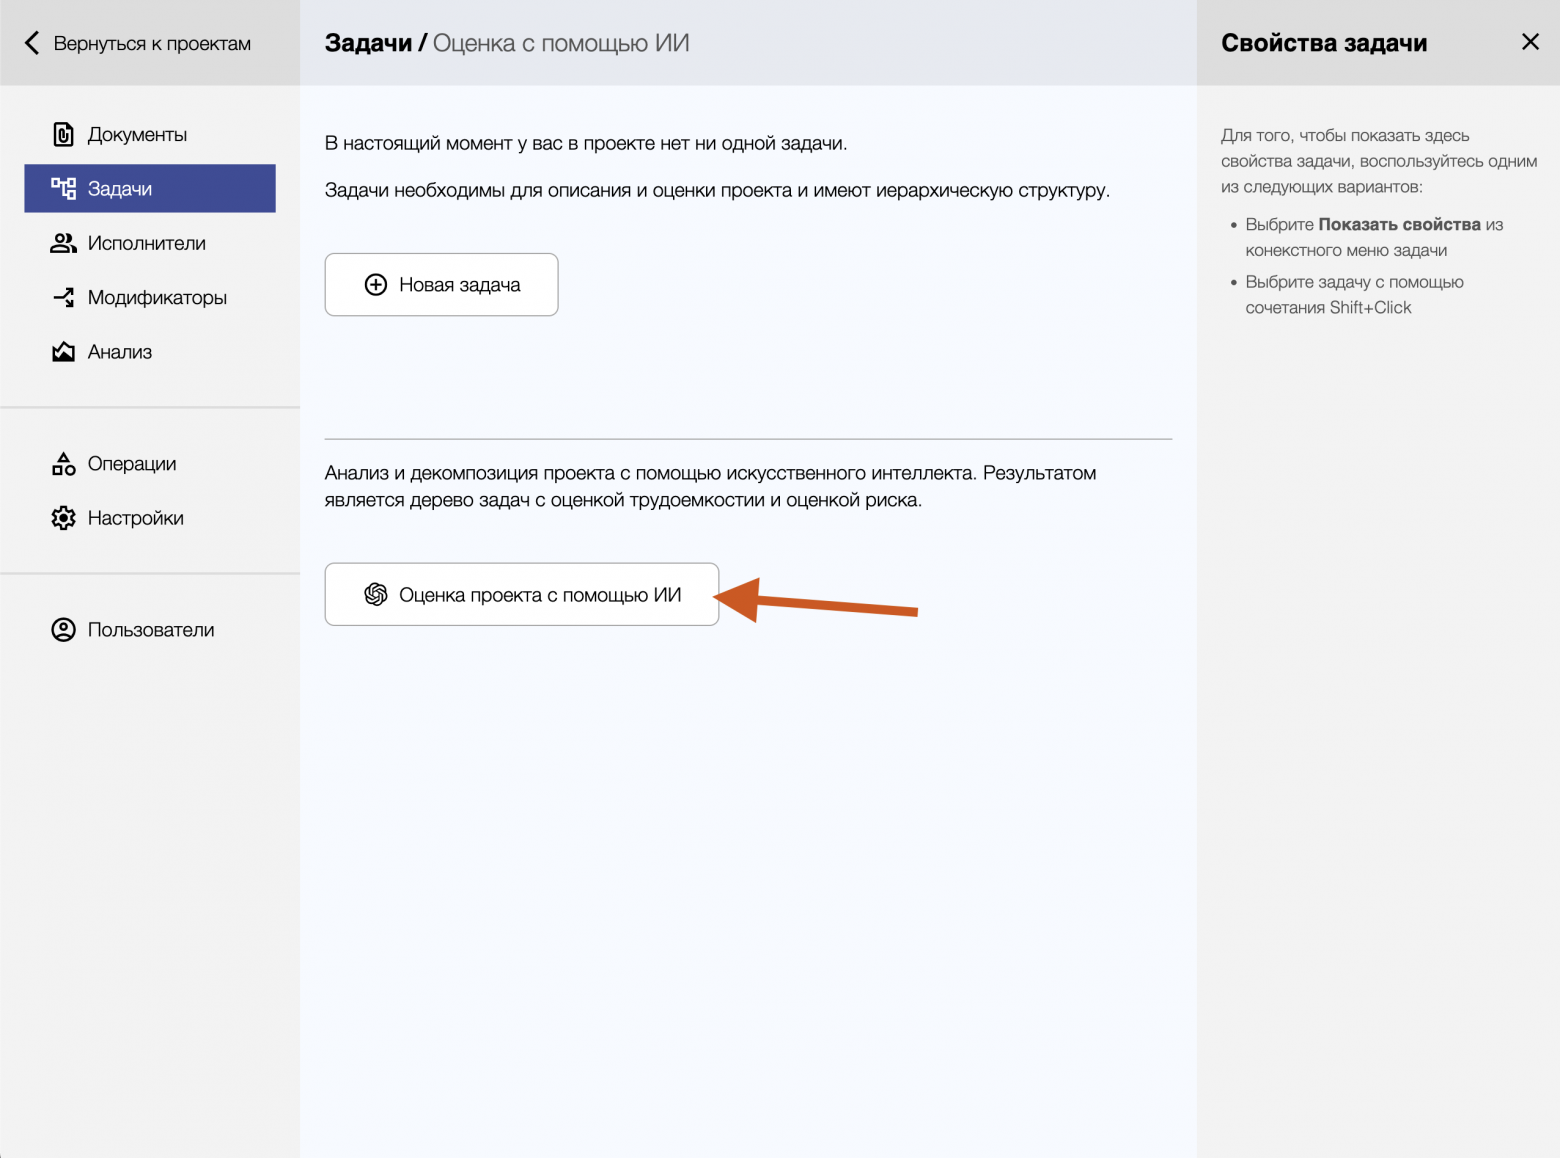Screen dimensions: 1560x1158
Task: Click the Исполнители people icon
Action: click(63, 243)
